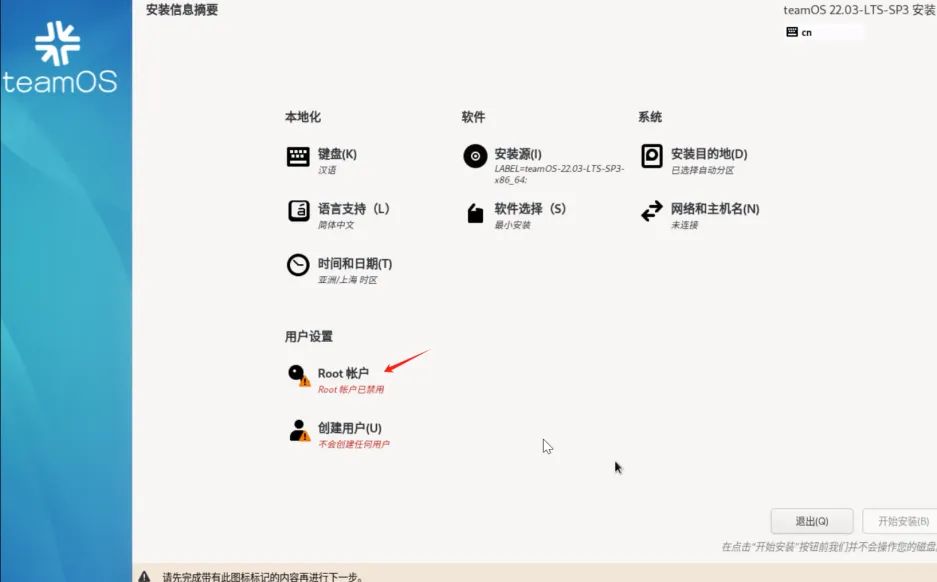Click the '用户设置' section heading

pos(308,336)
